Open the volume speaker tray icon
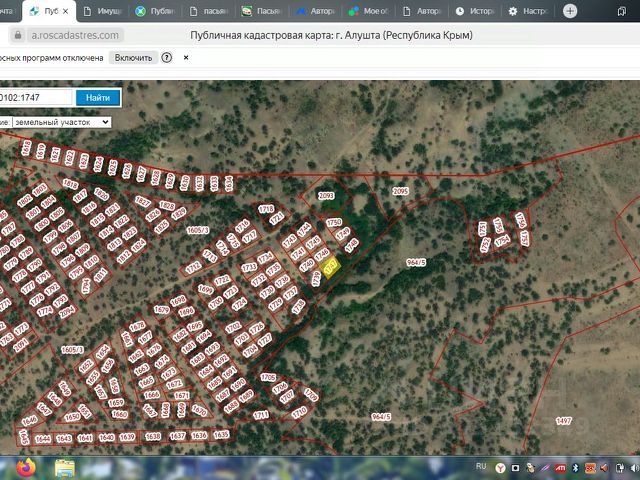 click(x=604, y=468)
